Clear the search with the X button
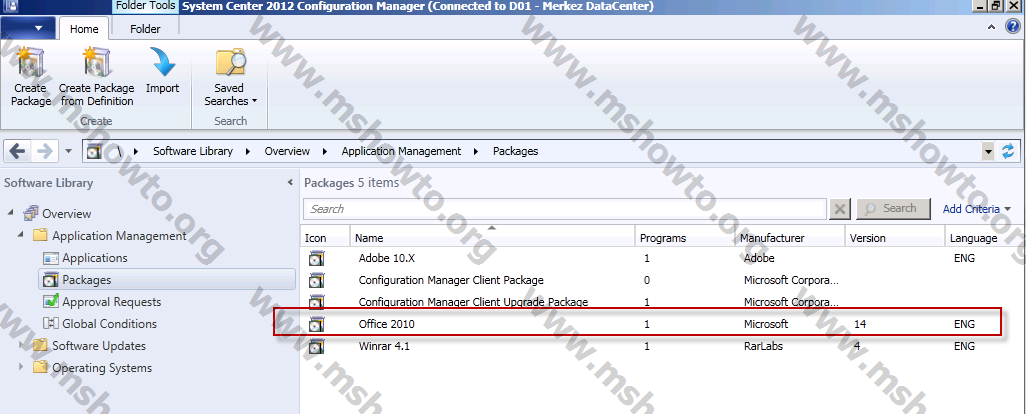The image size is (1026, 414). click(x=840, y=209)
